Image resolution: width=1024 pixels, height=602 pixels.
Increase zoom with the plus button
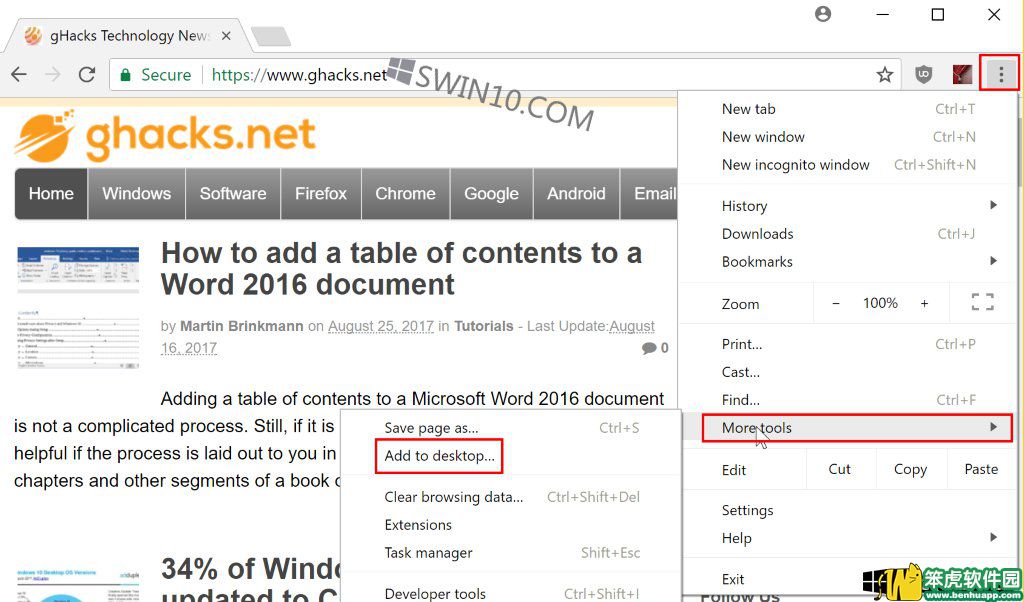924,303
